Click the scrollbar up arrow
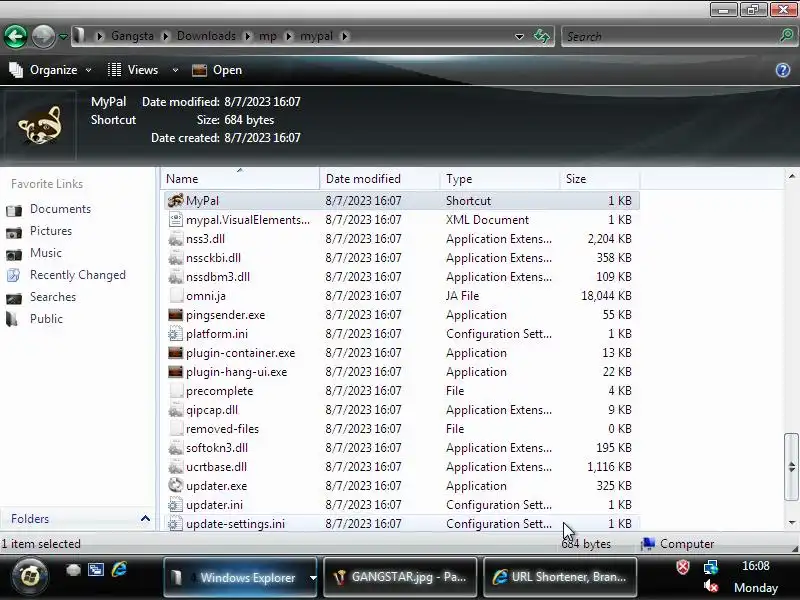This screenshot has height=600, width=800. click(x=791, y=176)
